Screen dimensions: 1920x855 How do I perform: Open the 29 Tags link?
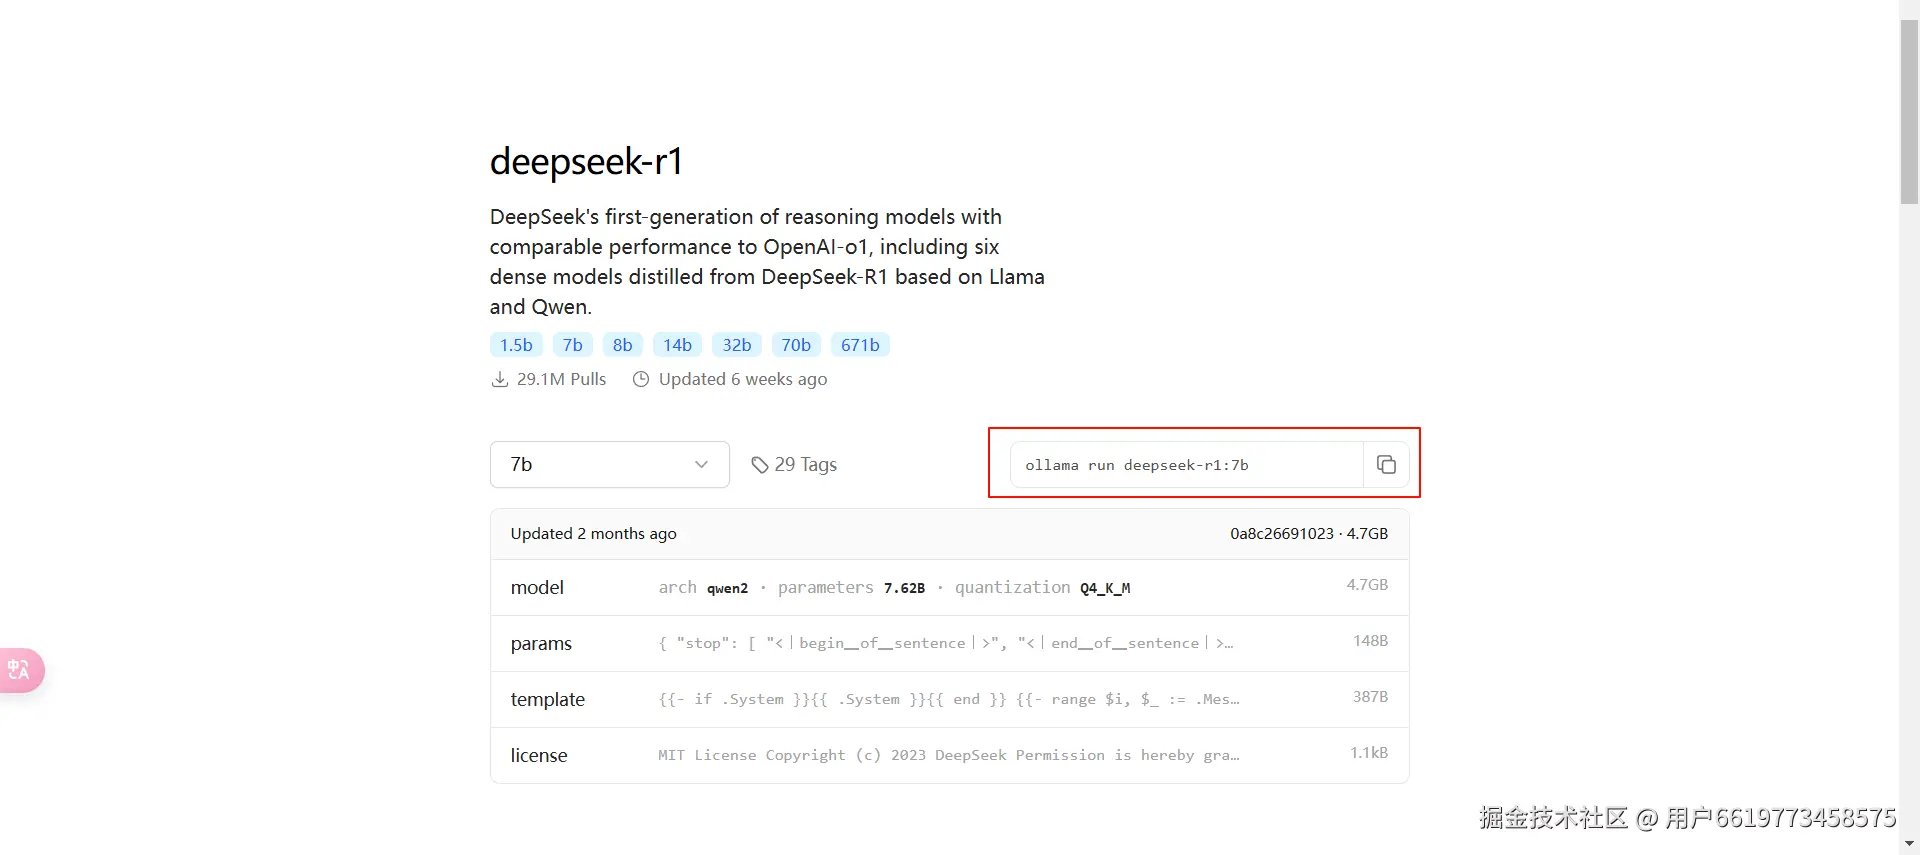[x=805, y=465]
